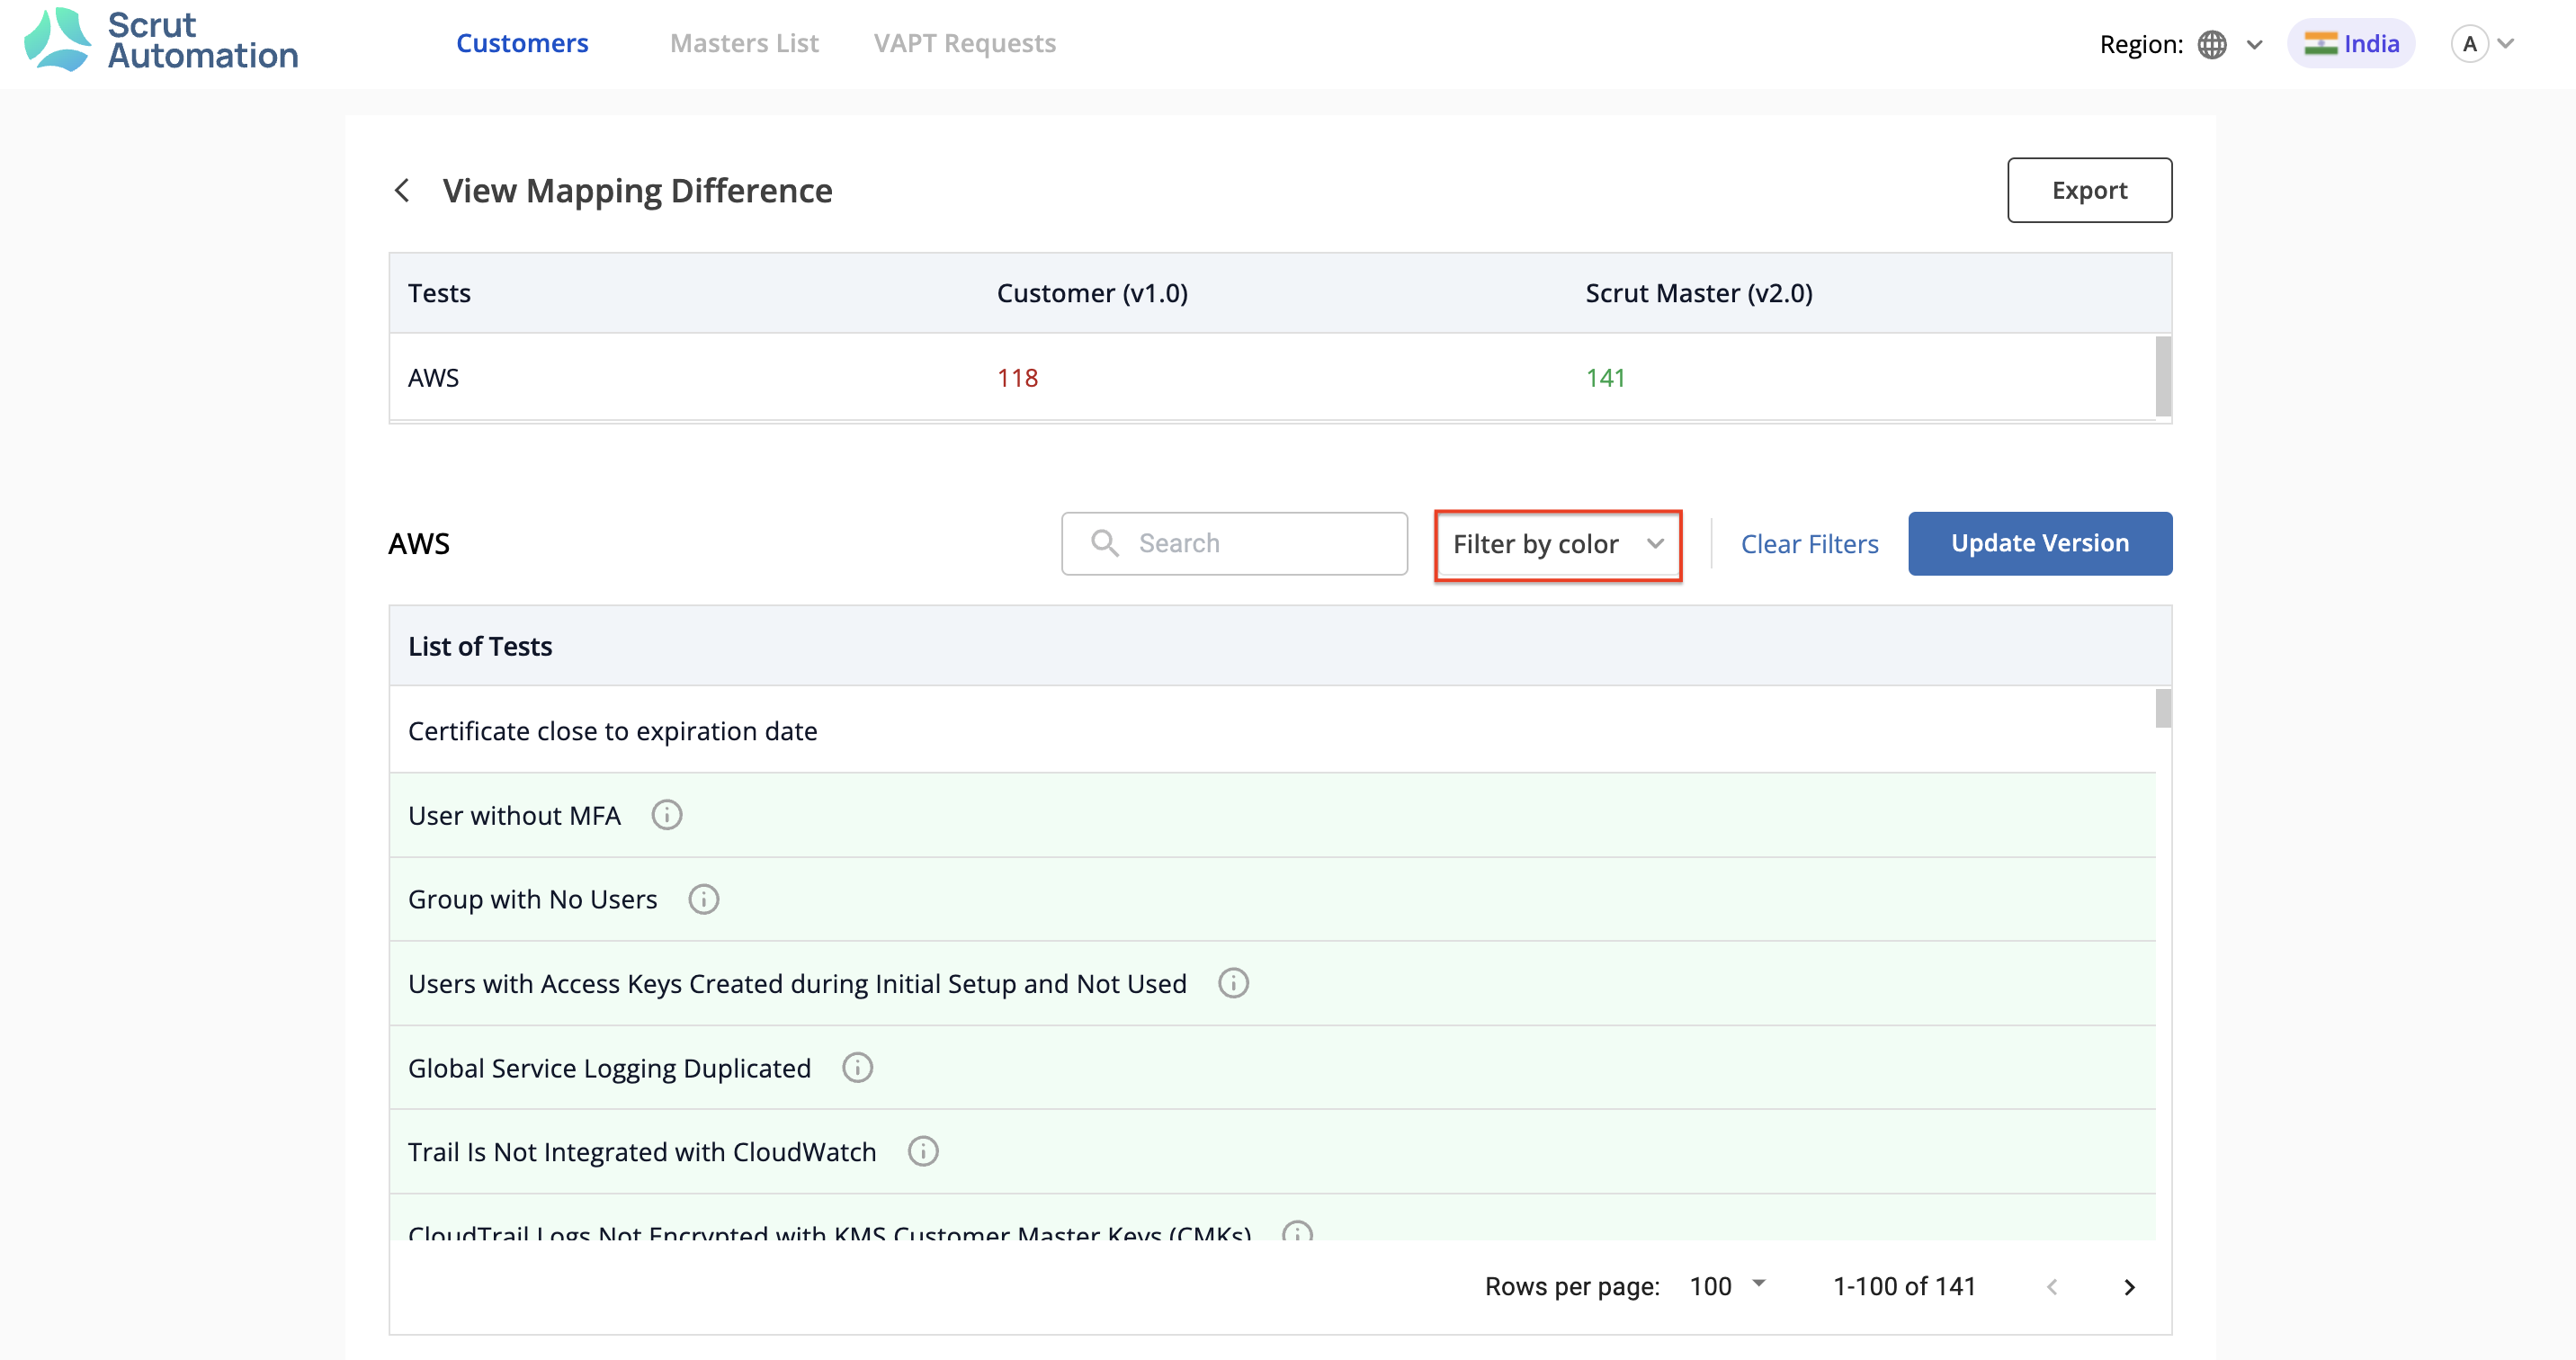Image resolution: width=2576 pixels, height=1360 pixels.
Task: Click the magnifier icon in Search box
Action: point(1104,543)
